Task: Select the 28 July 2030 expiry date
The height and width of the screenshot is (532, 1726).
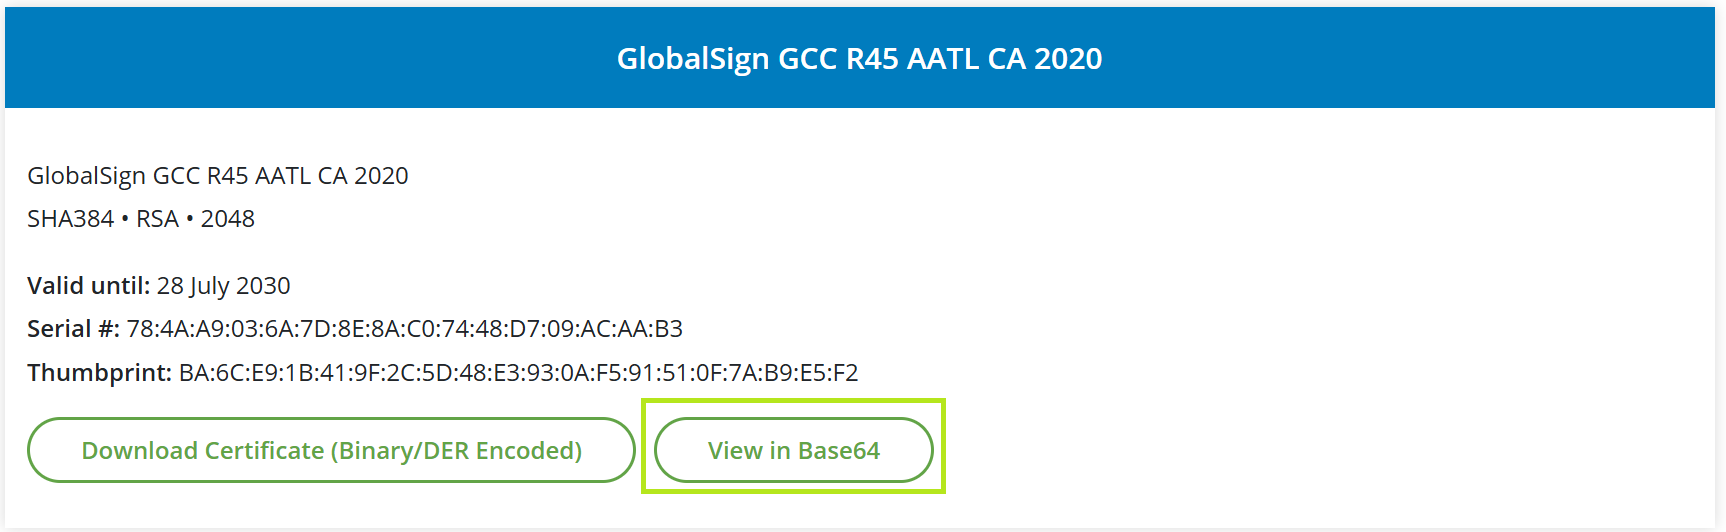Action: (223, 286)
